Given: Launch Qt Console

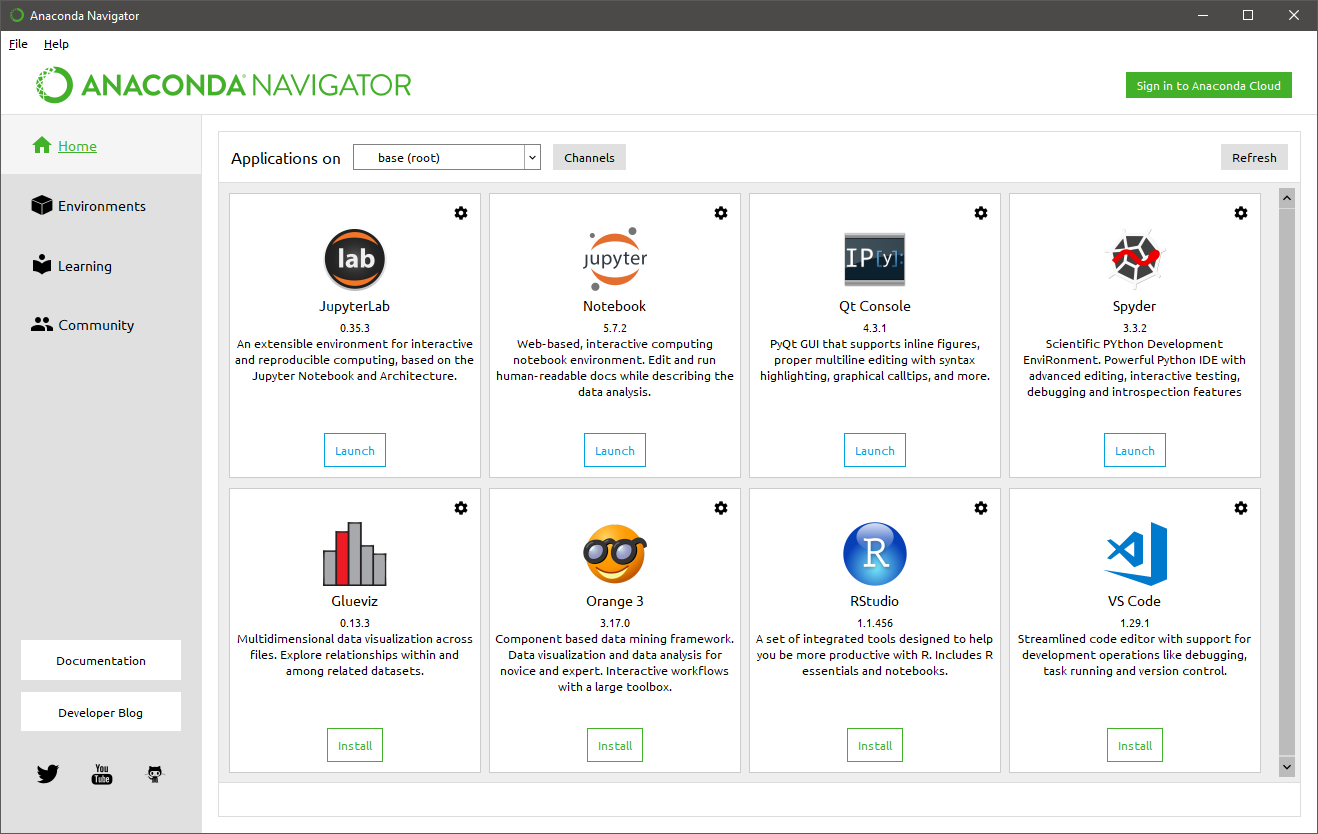Looking at the screenshot, I should point(875,450).
